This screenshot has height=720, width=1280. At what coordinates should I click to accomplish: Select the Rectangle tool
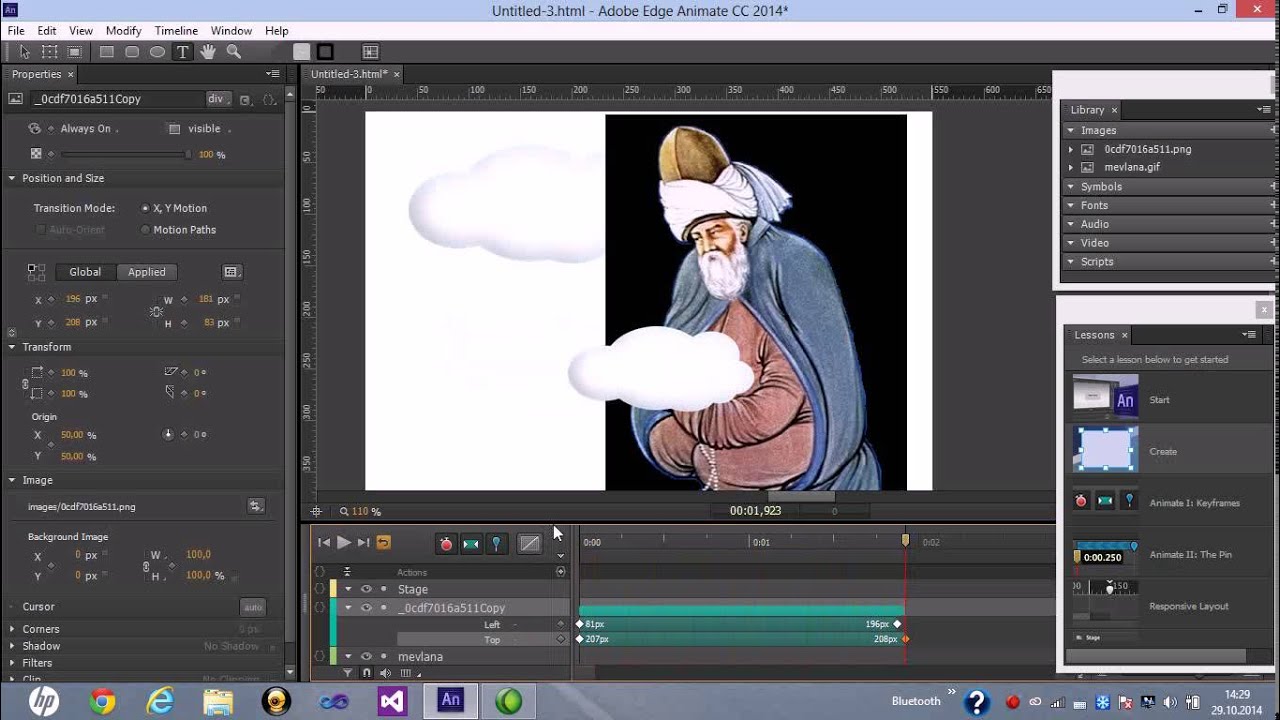[107, 52]
